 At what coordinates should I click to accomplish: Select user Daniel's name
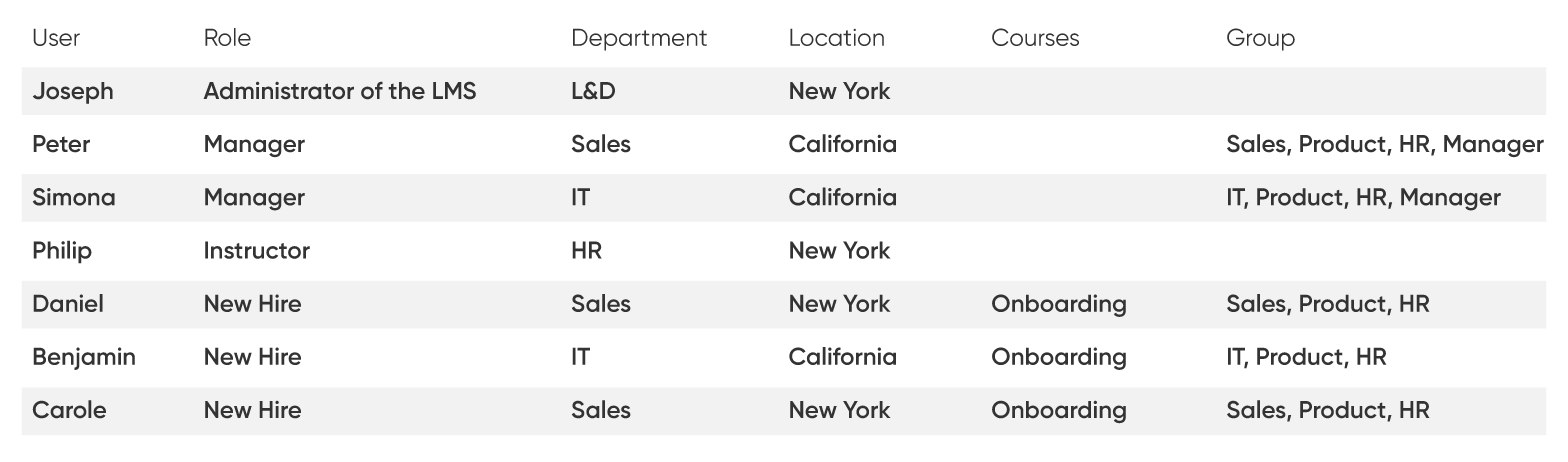tap(68, 304)
